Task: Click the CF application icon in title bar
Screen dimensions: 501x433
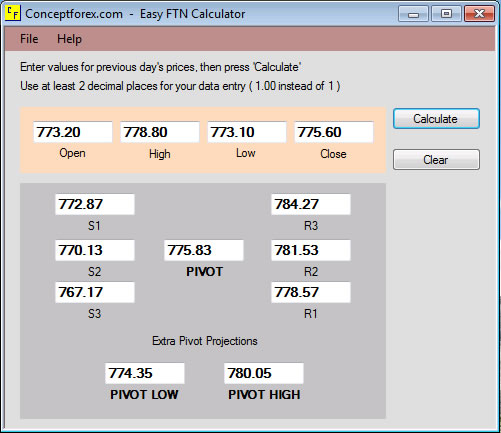Action: (13, 13)
